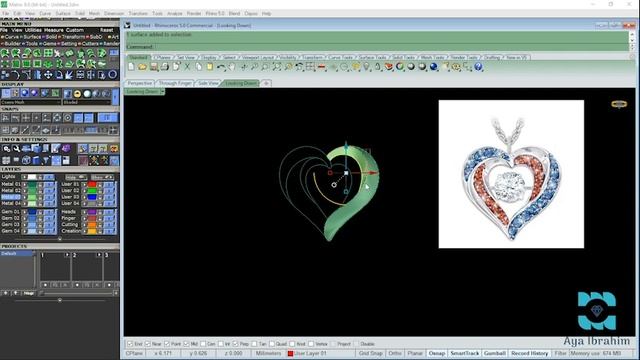The image size is (640, 360).
Task: Enable the Cen osnap checkbox
Action: tap(203, 344)
